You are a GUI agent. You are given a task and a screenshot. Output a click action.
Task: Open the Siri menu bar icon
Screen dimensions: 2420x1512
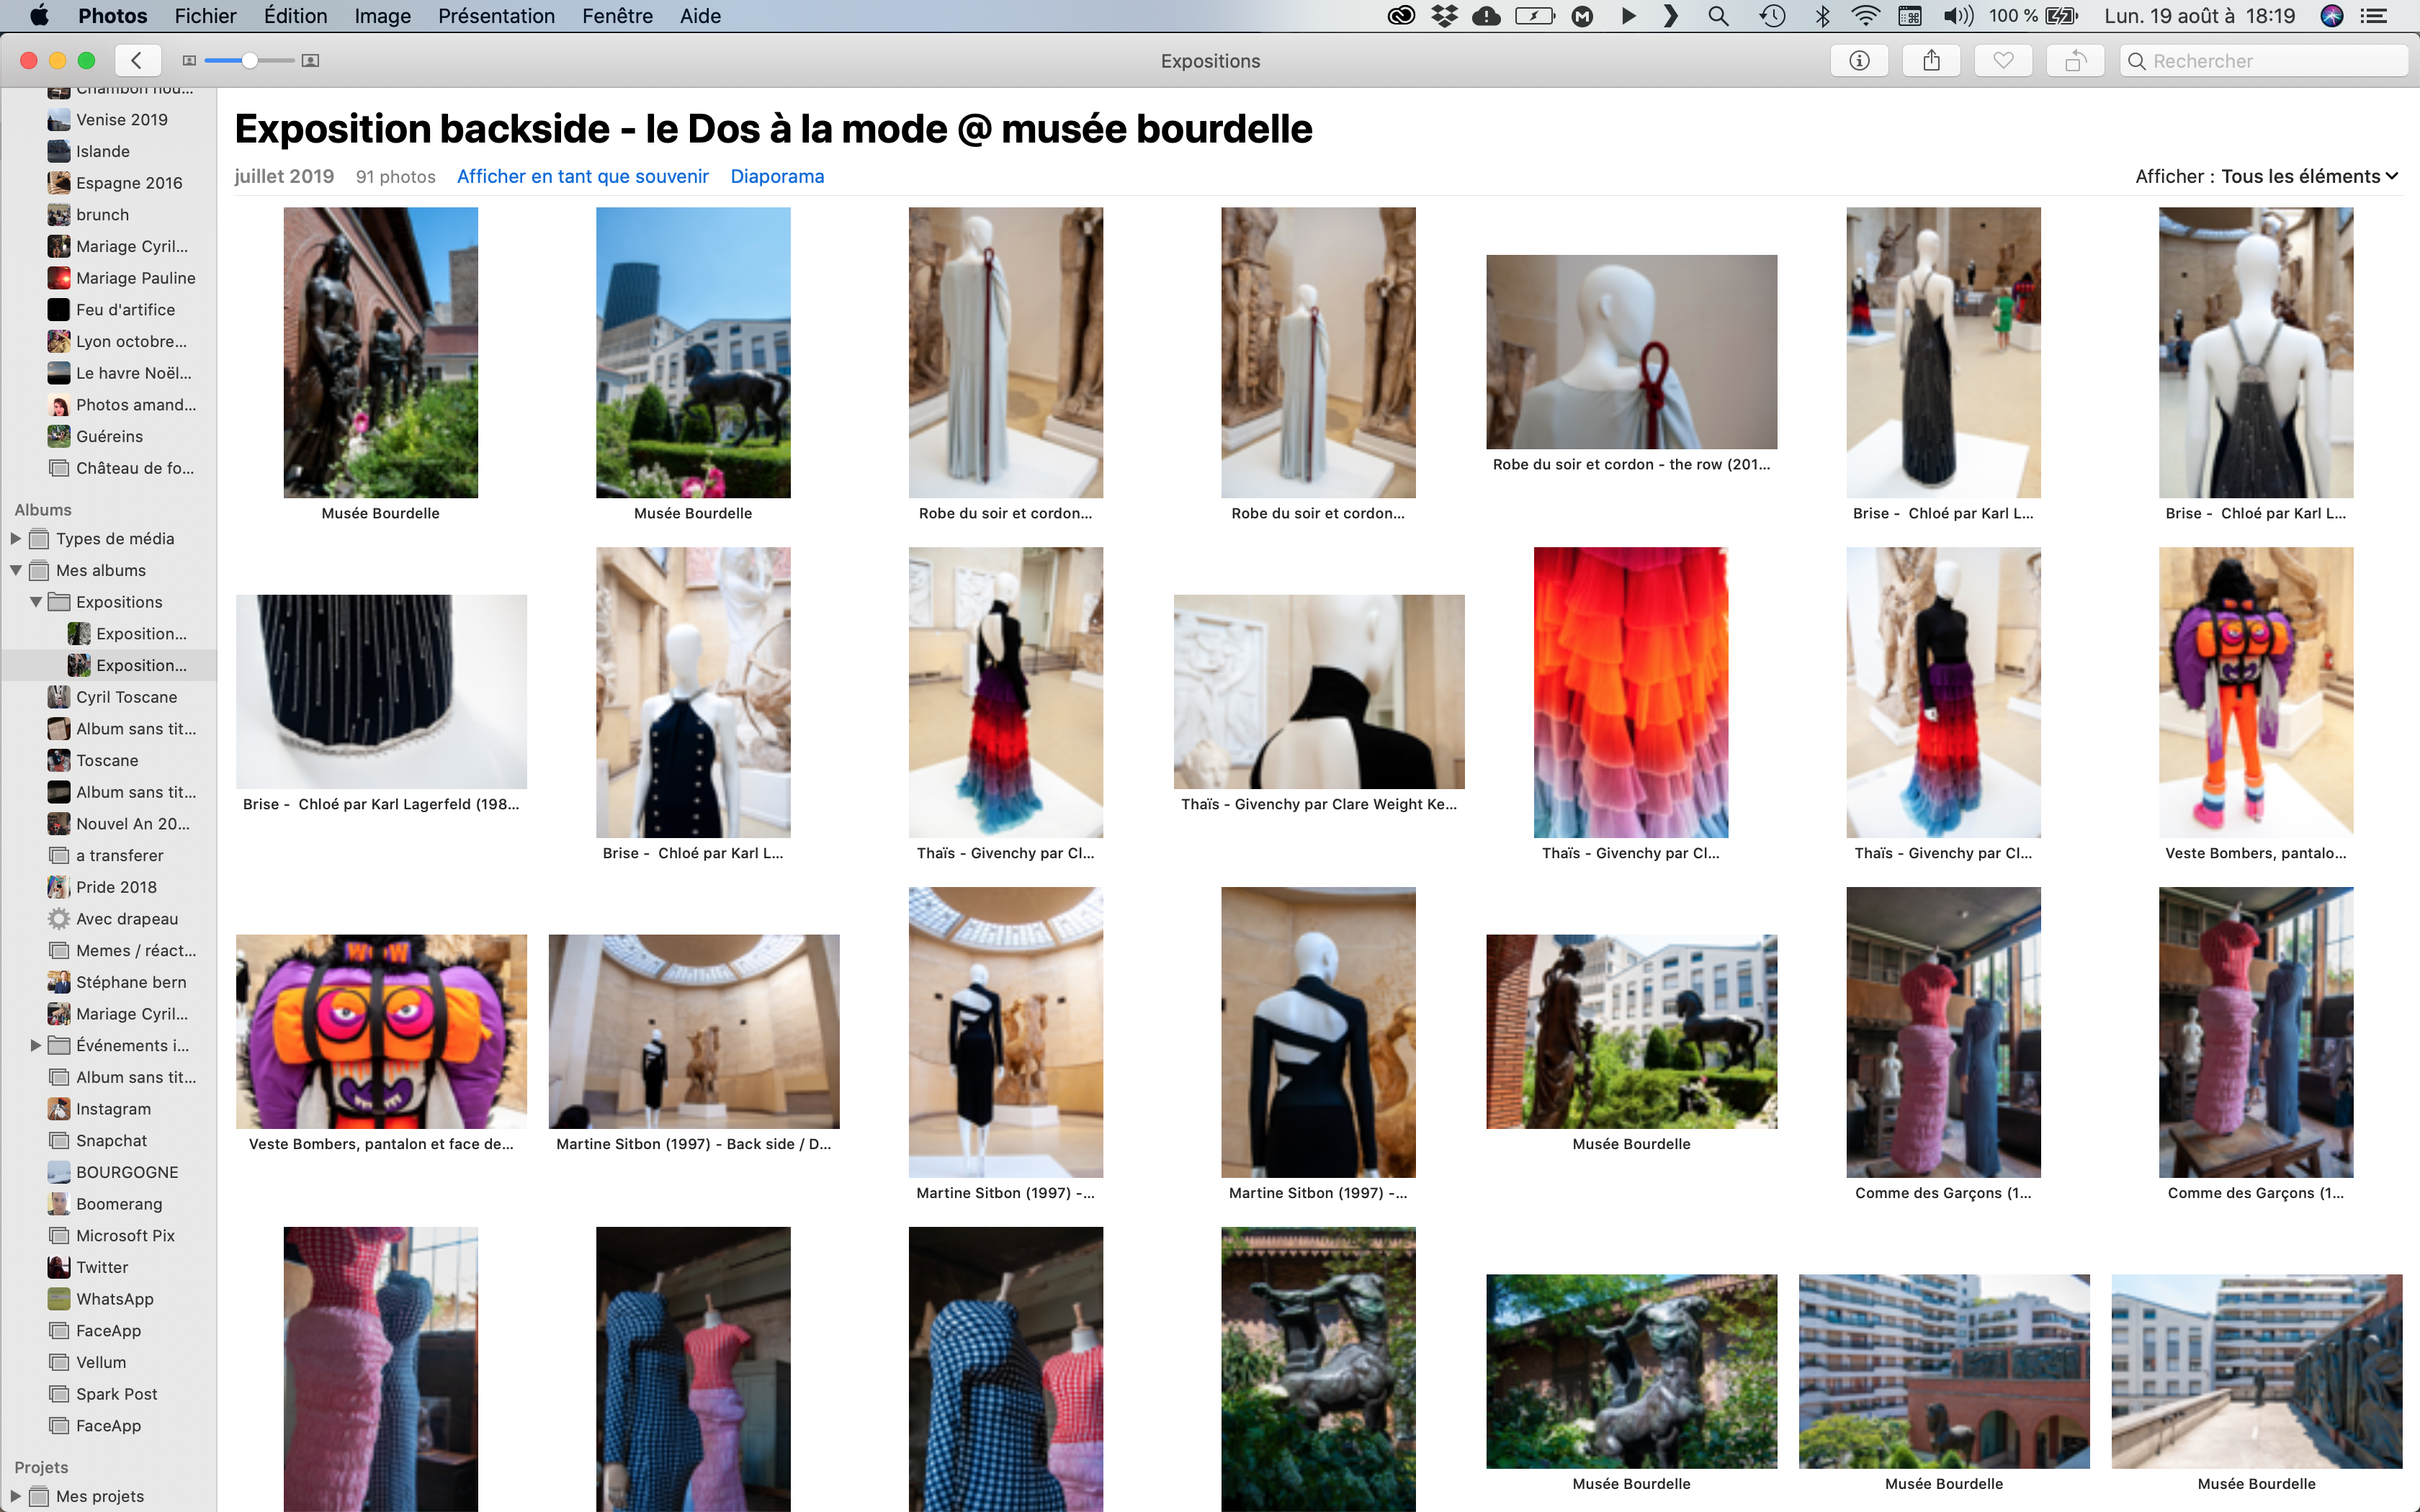click(x=2331, y=16)
